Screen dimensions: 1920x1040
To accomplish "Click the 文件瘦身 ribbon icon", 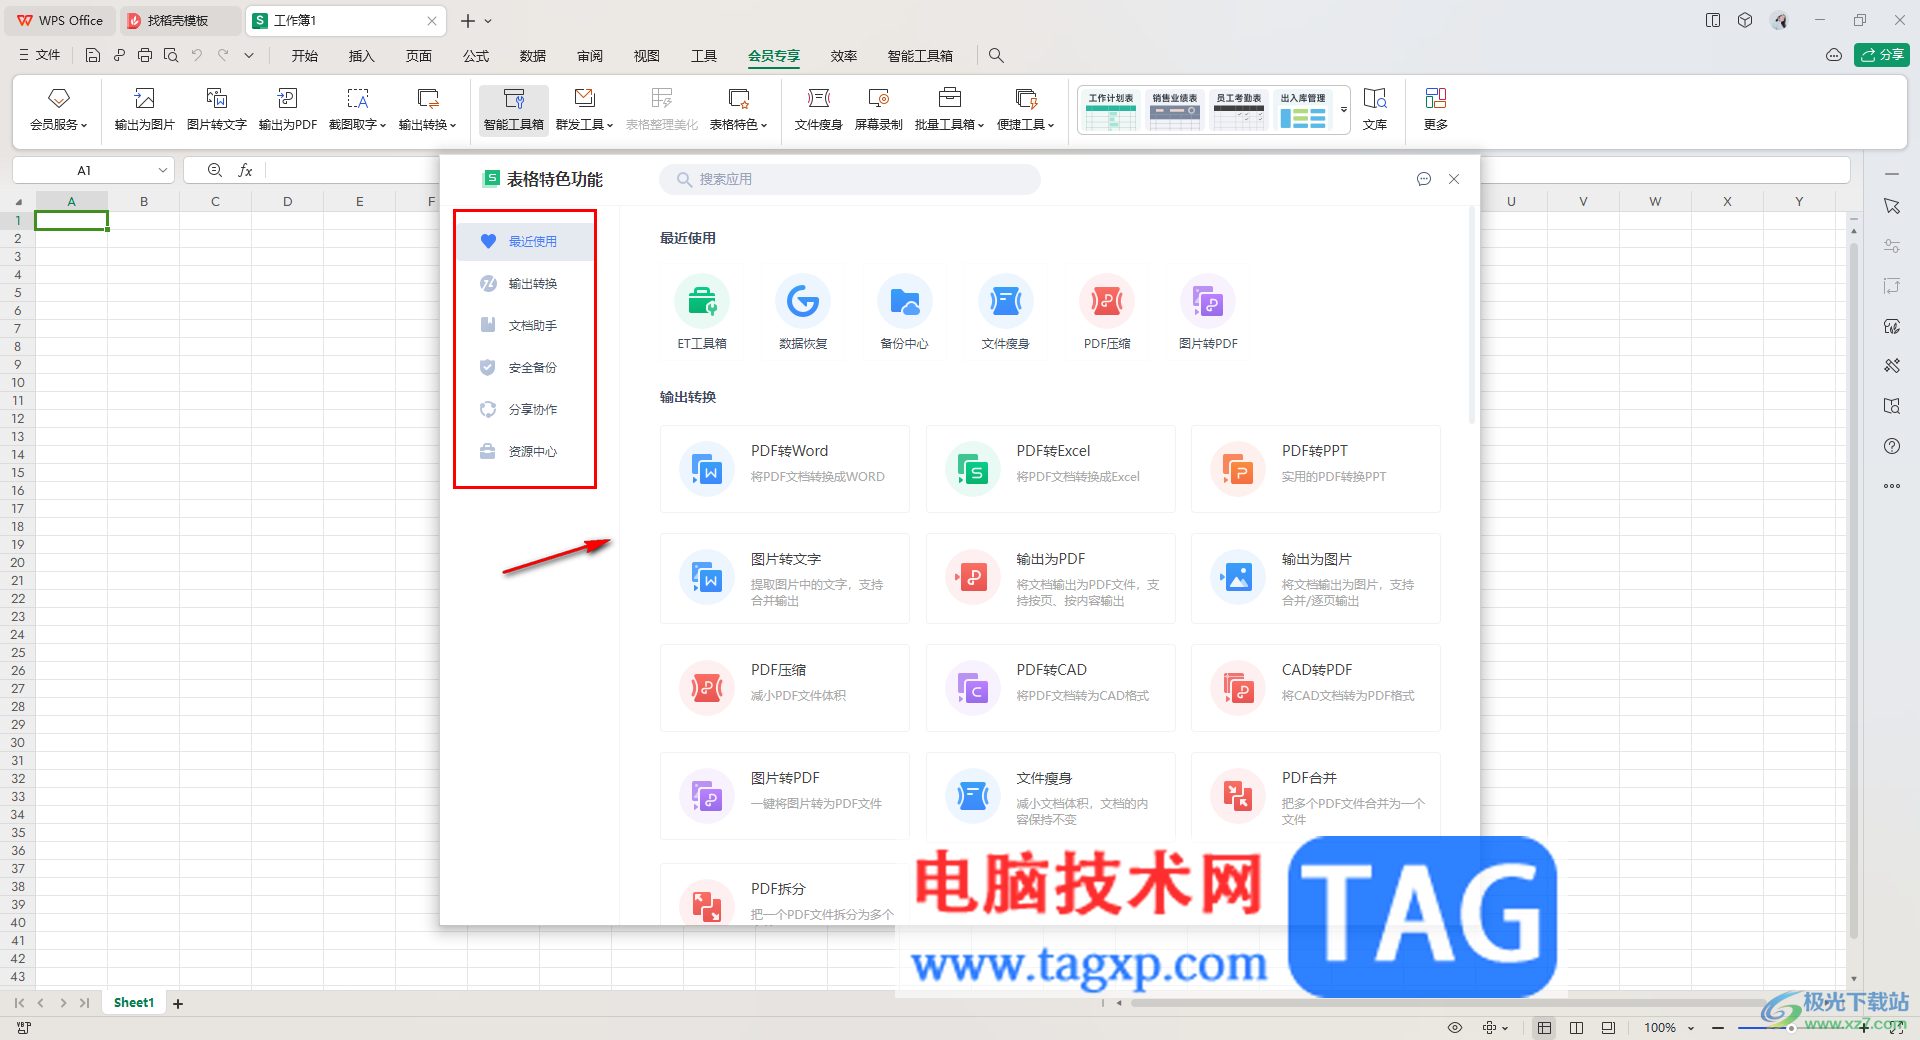I will click(x=818, y=109).
